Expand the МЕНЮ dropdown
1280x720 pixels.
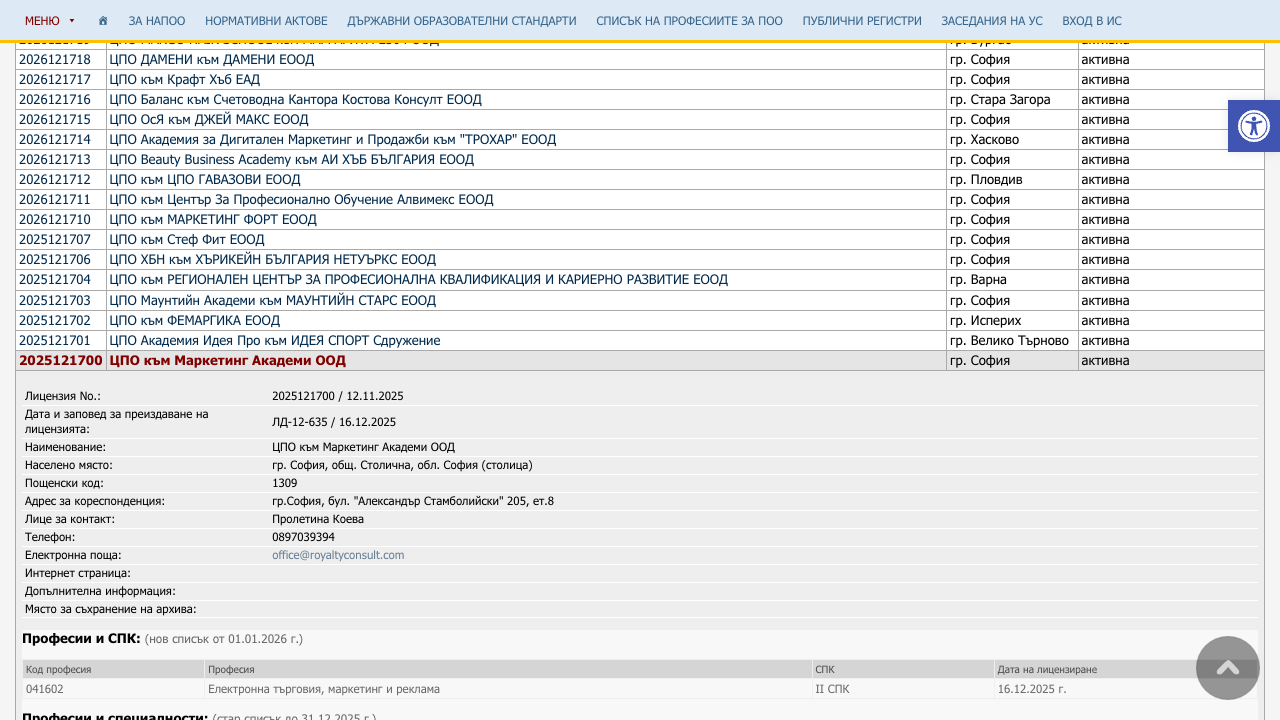50,21
